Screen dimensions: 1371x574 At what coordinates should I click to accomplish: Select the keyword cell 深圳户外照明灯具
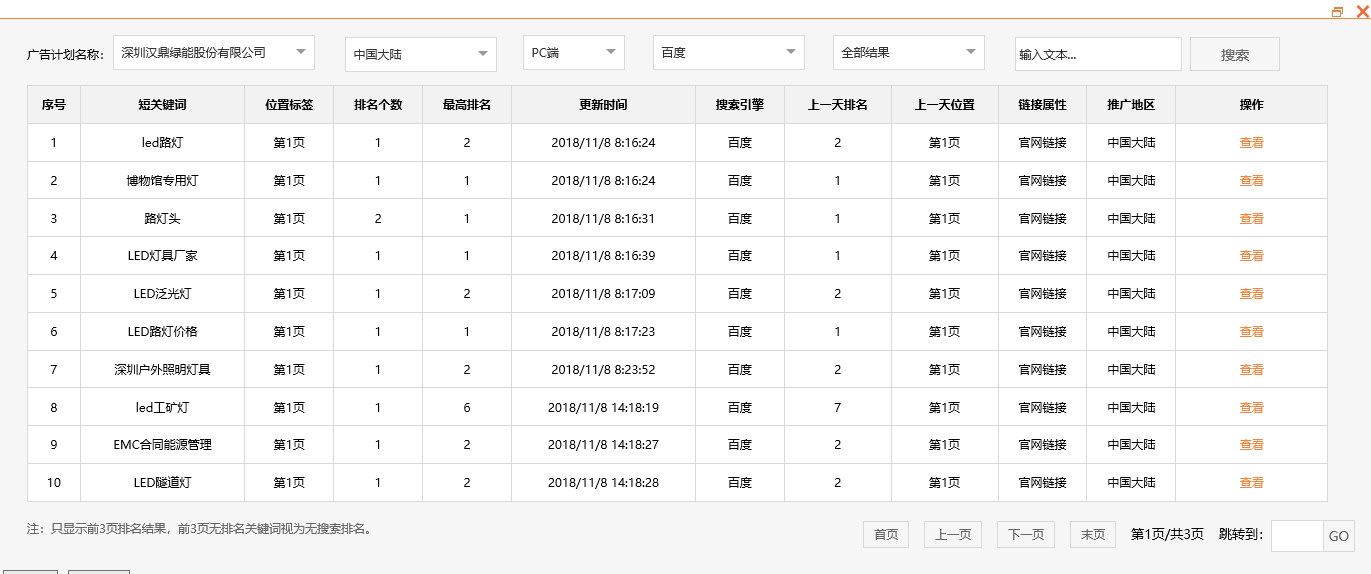[163, 370]
